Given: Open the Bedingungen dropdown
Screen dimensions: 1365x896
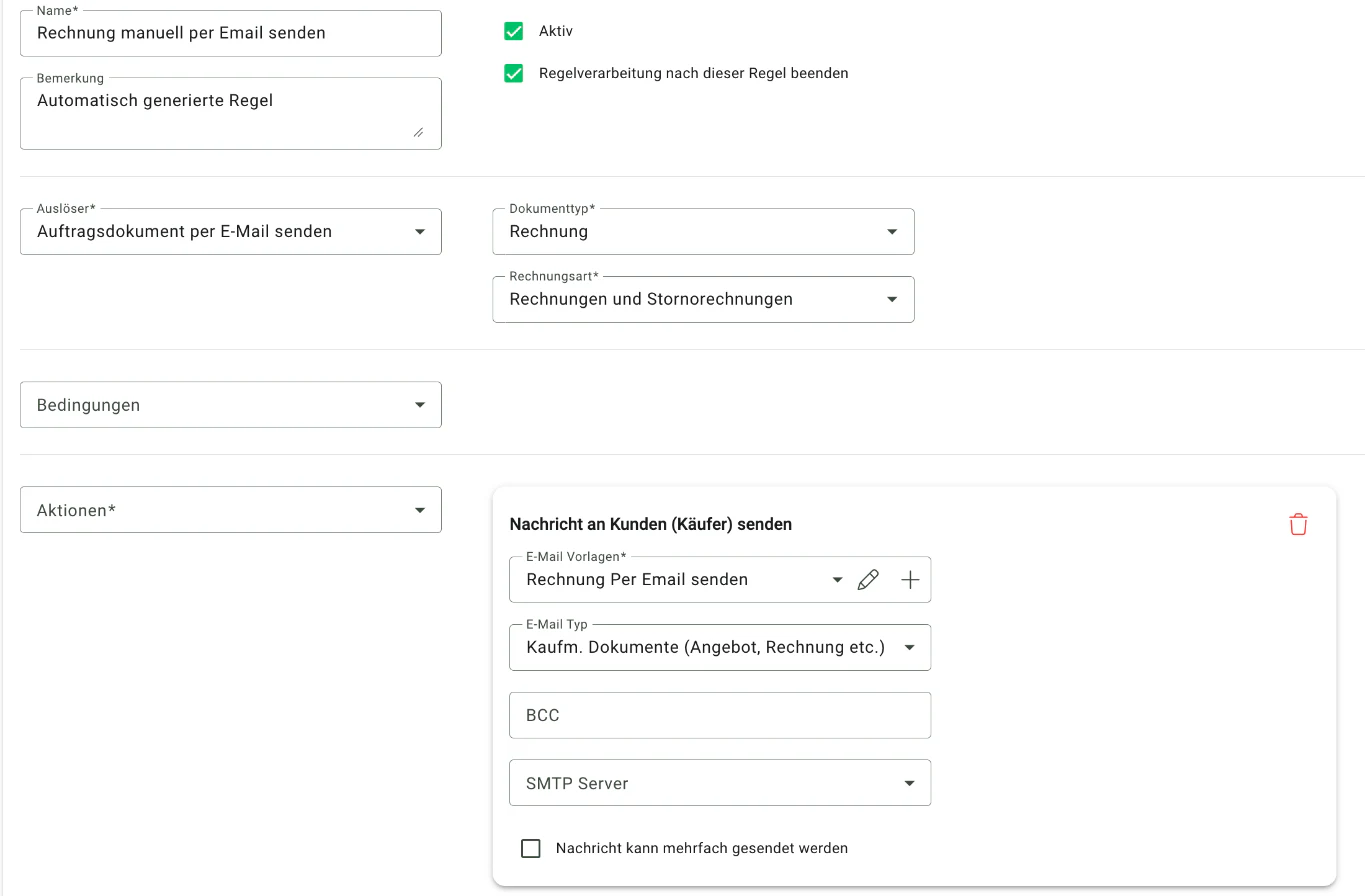Looking at the screenshot, I should 231,405.
